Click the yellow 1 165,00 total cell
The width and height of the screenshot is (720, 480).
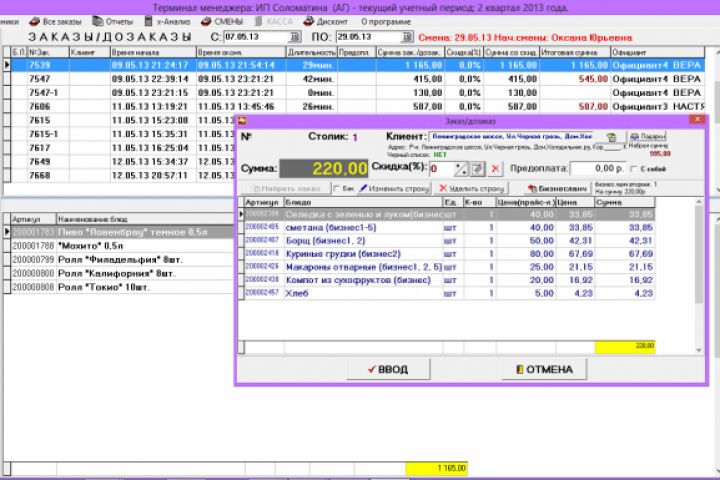(436, 469)
